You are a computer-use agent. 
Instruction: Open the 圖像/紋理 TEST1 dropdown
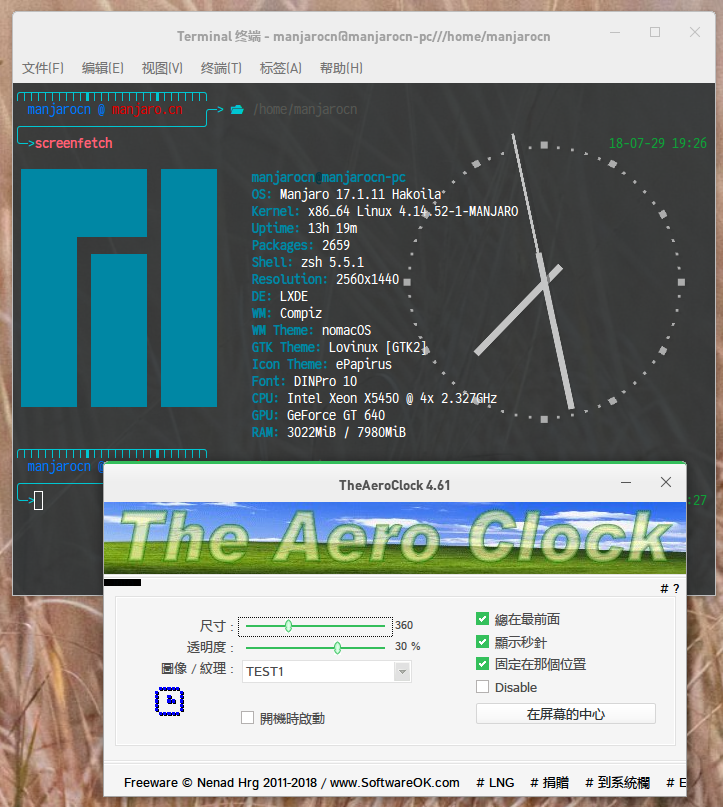click(327, 672)
